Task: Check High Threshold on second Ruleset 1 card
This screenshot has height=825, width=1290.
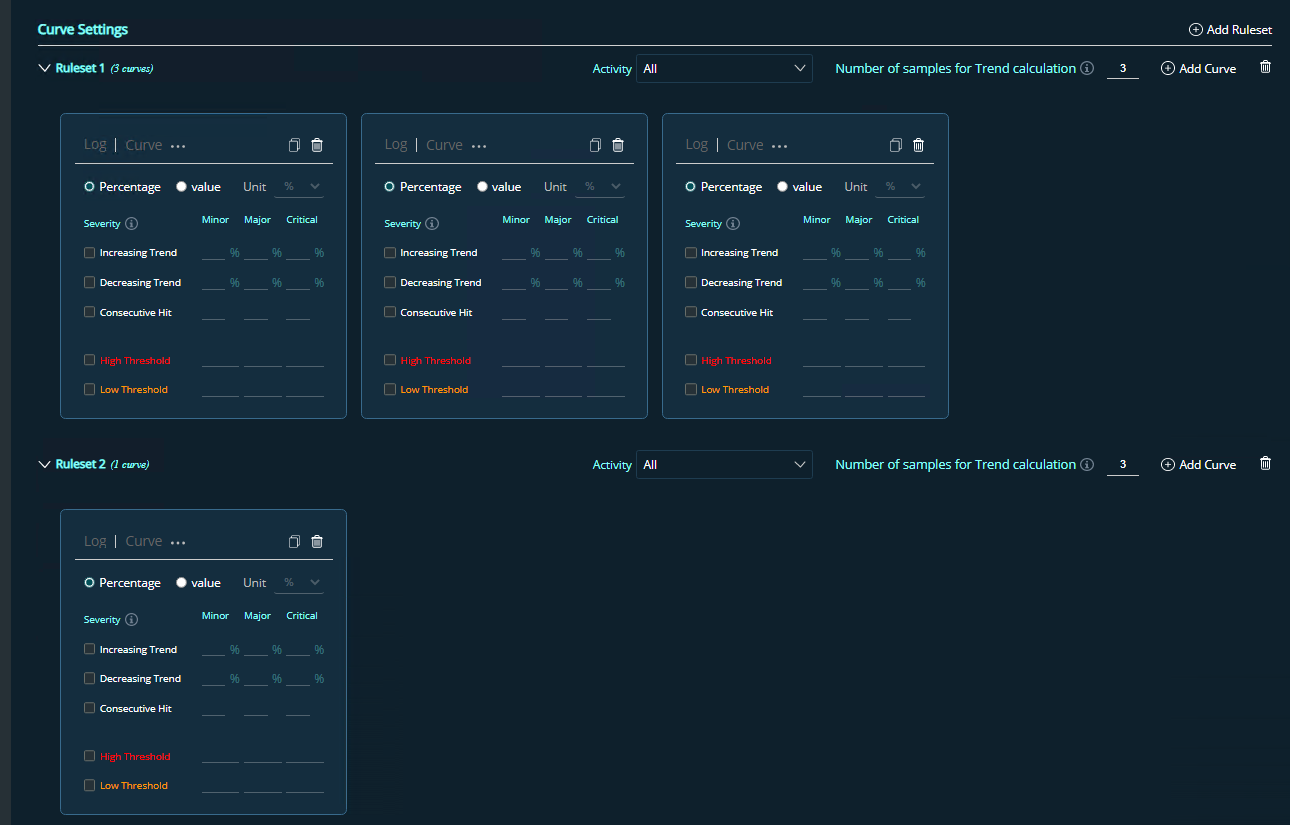Action: (x=390, y=360)
